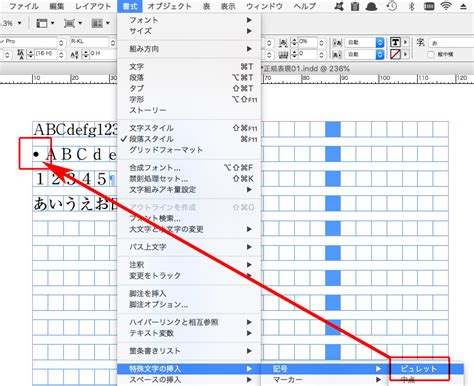The height and width of the screenshot is (386, 474).
Task: Click the leading icon in control panel
Action: point(21,54)
